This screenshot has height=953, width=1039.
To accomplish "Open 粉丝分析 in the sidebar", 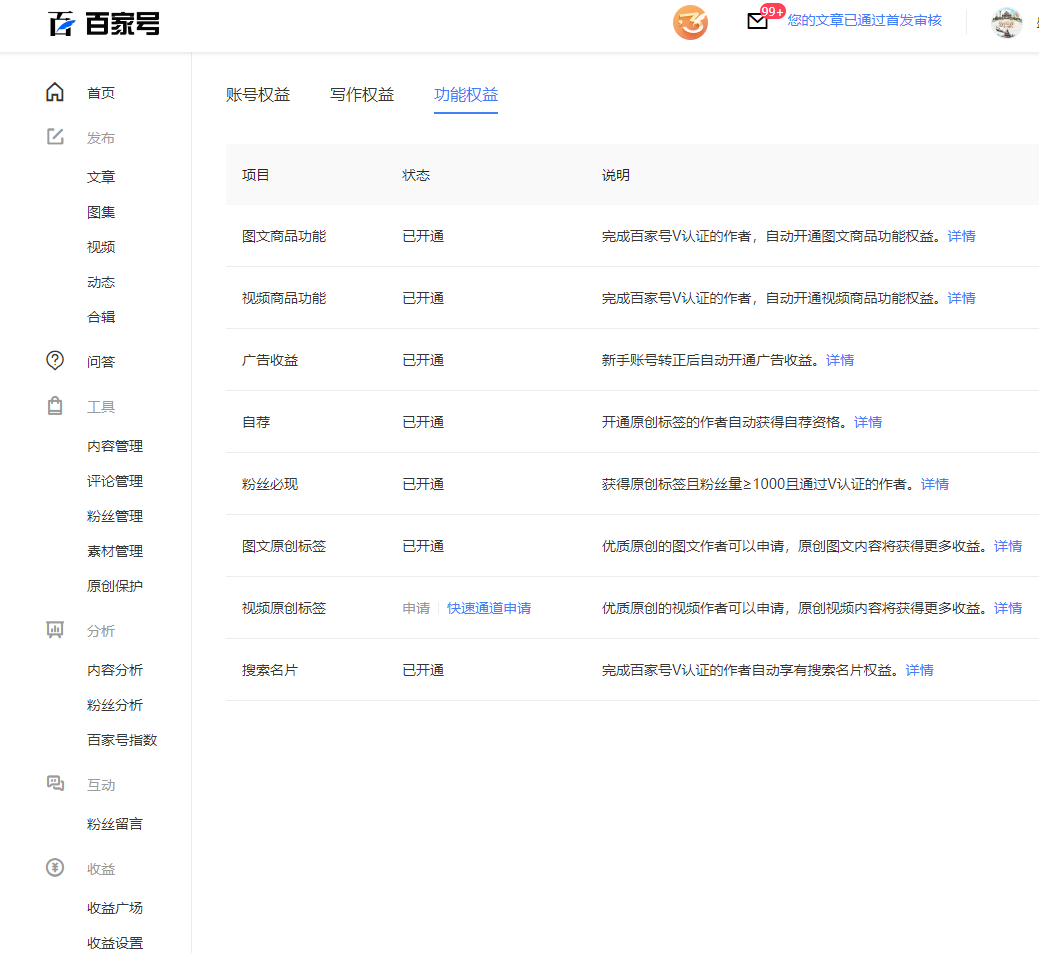I will click(x=113, y=704).
